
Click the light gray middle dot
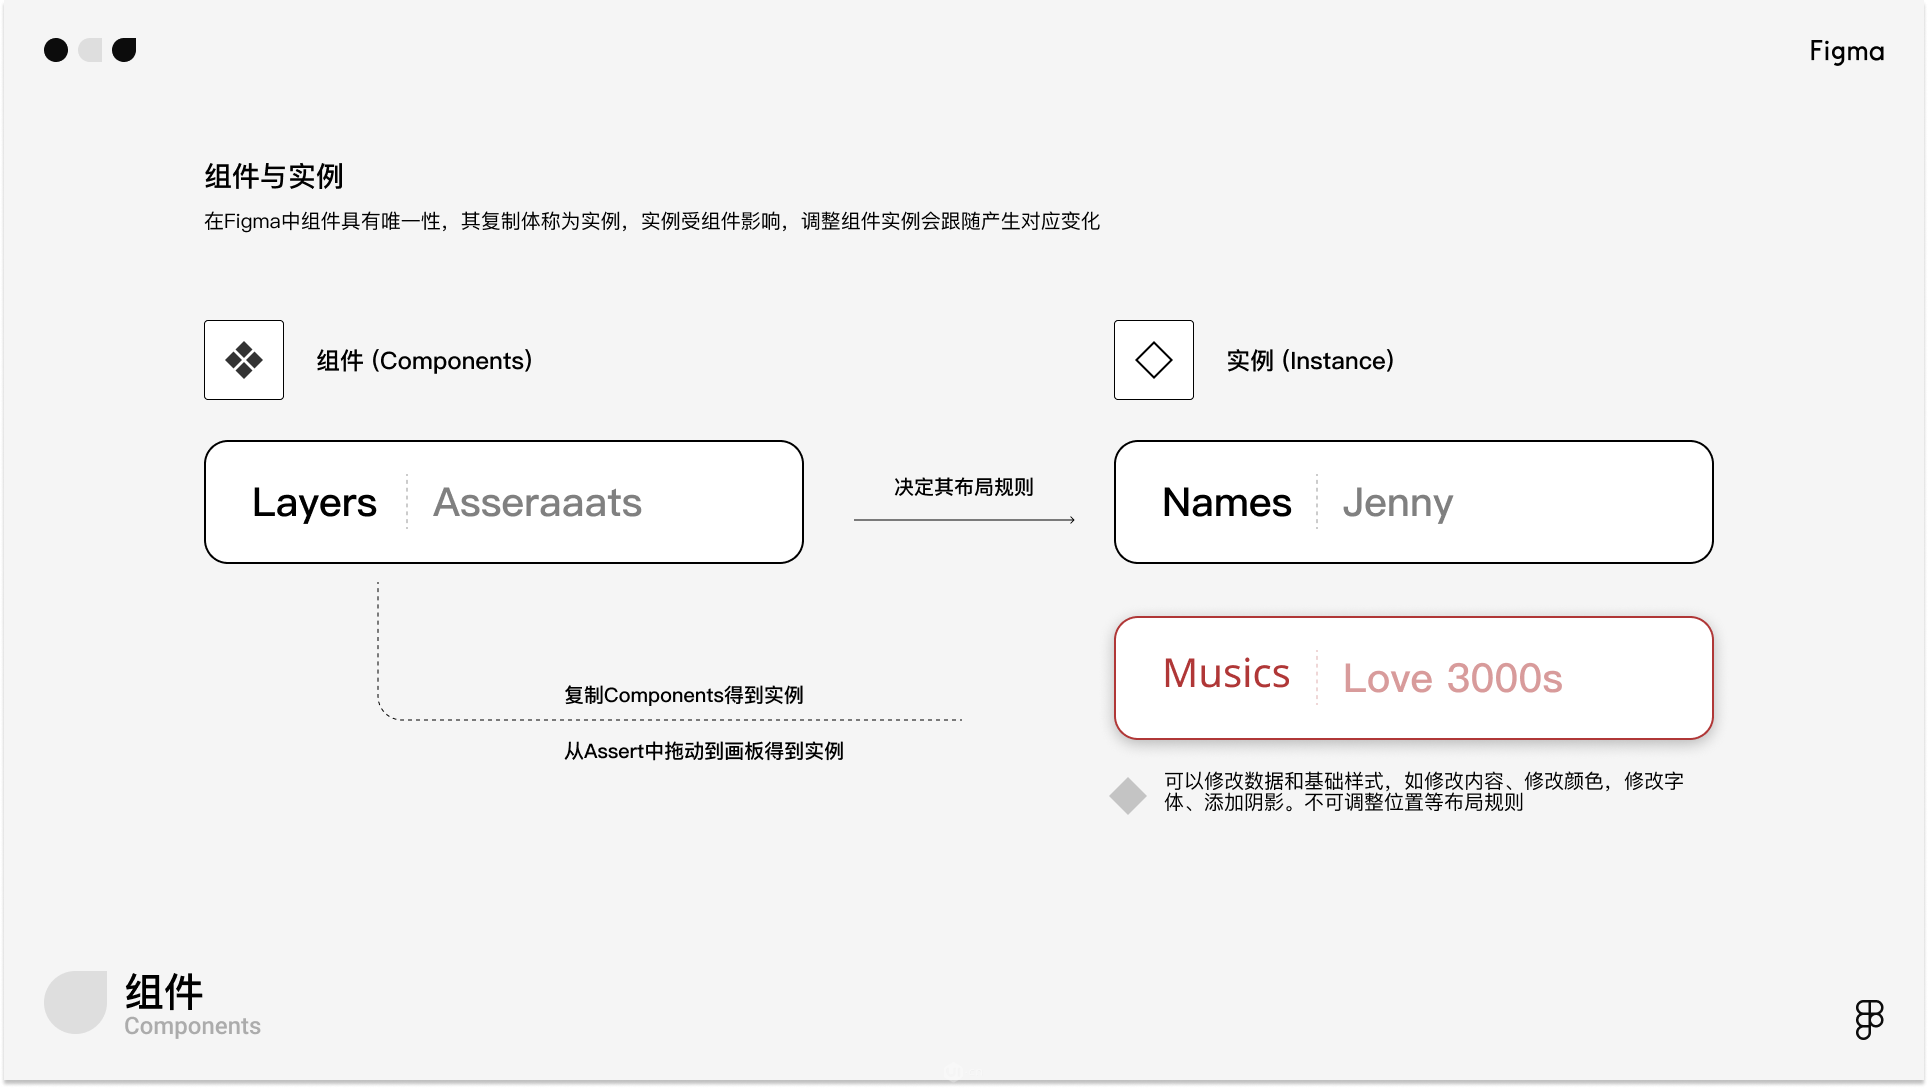91,50
